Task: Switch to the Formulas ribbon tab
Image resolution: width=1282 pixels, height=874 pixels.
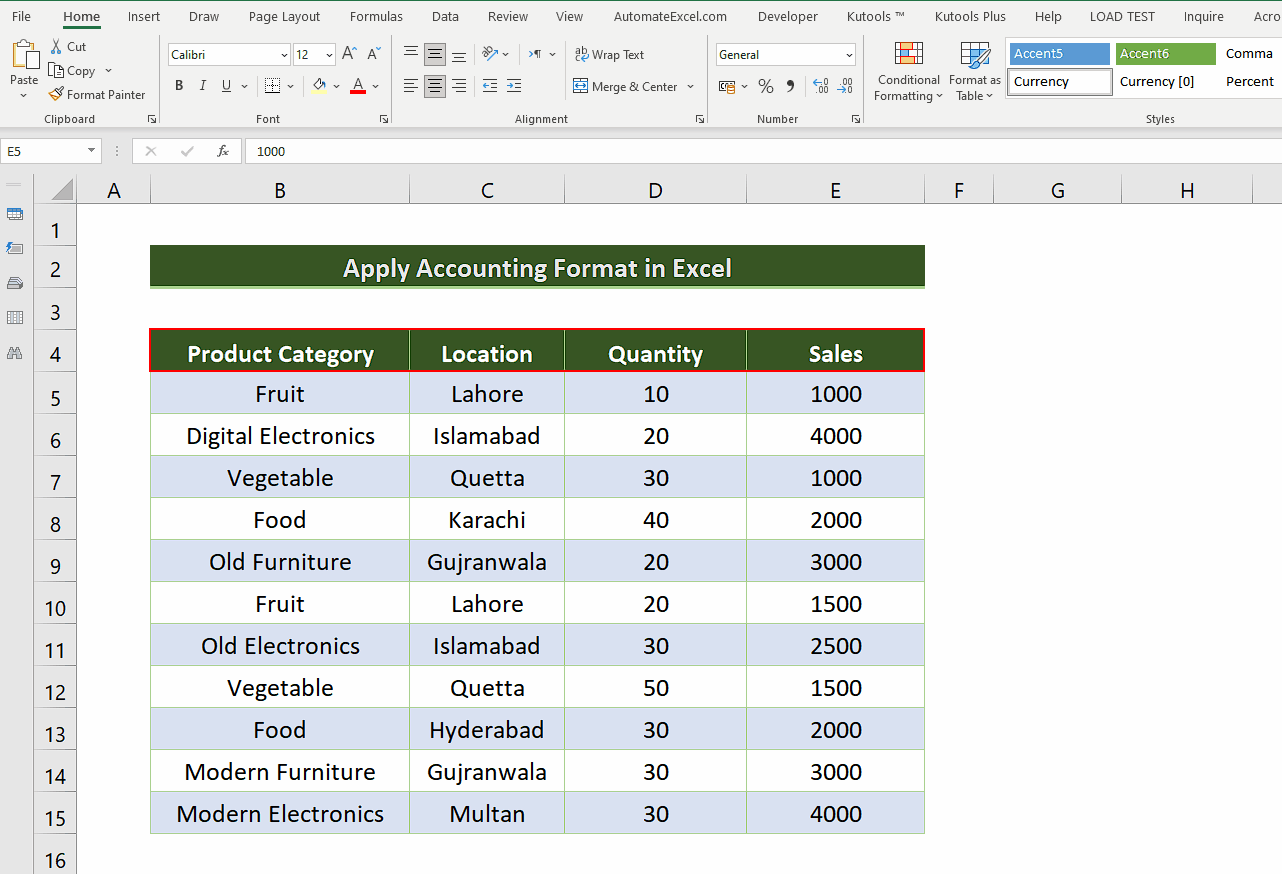Action: coord(376,16)
